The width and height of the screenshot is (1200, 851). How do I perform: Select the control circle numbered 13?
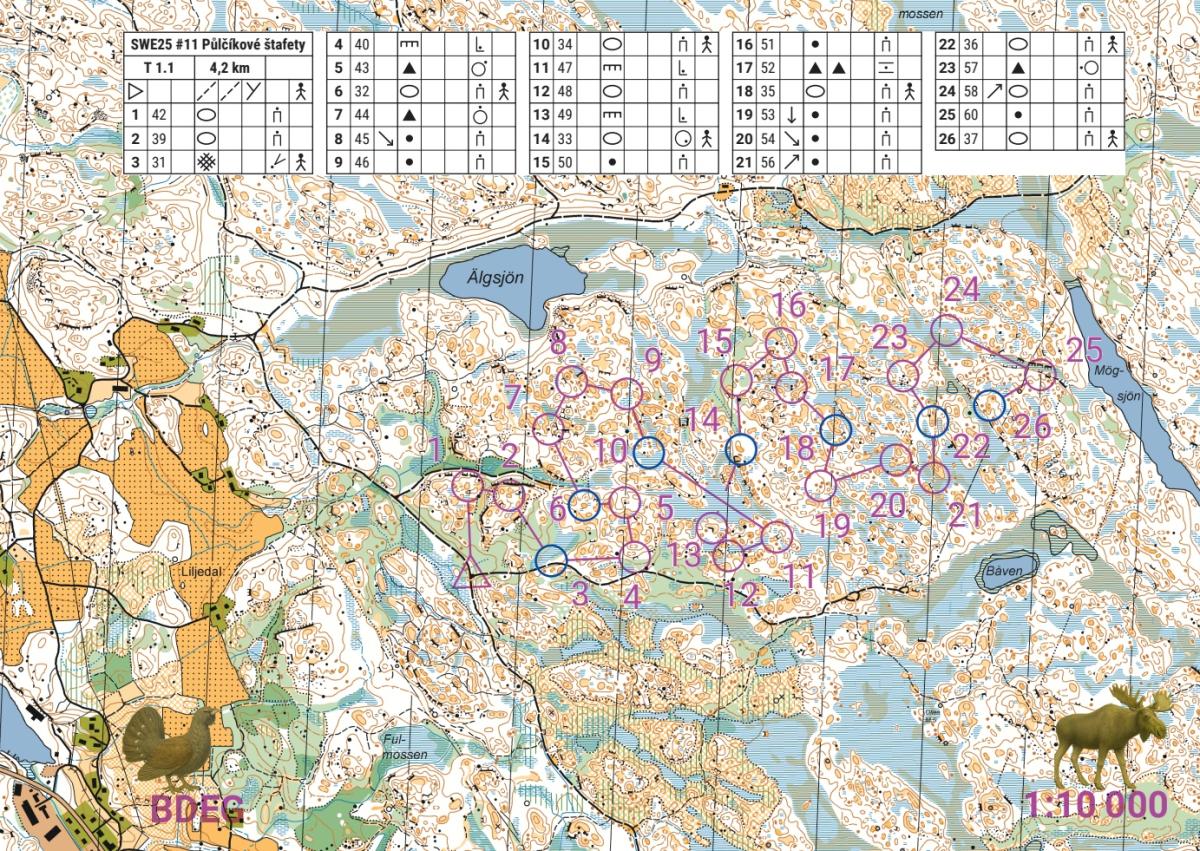[x=712, y=527]
